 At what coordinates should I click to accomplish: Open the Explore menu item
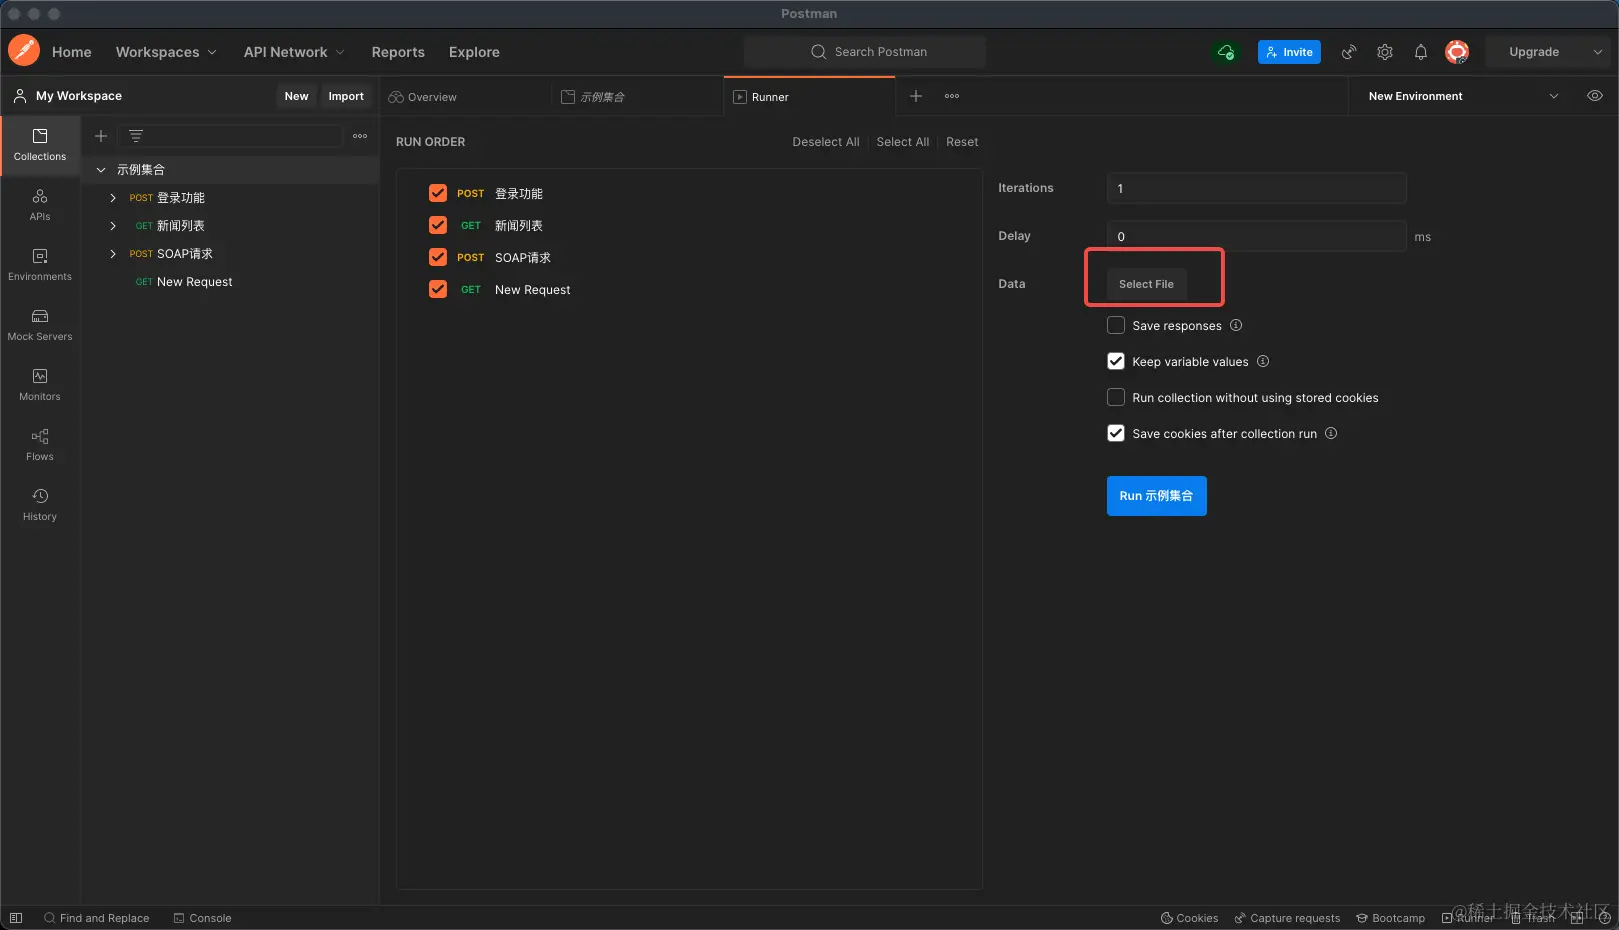(x=474, y=52)
